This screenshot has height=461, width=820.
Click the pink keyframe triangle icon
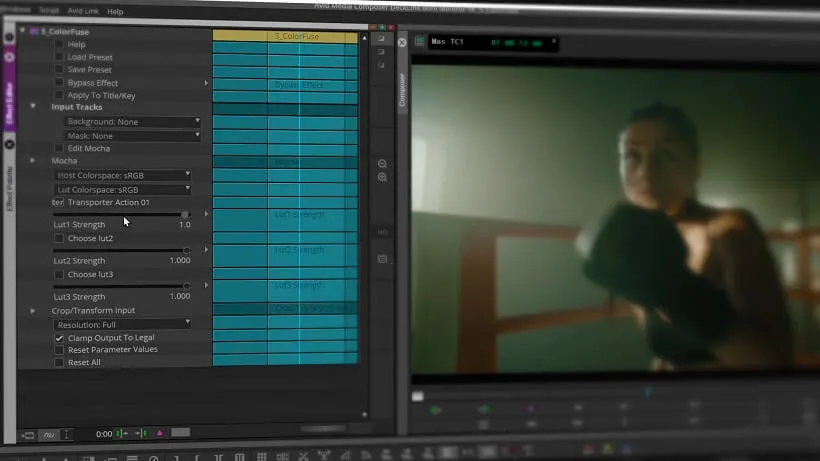160,433
